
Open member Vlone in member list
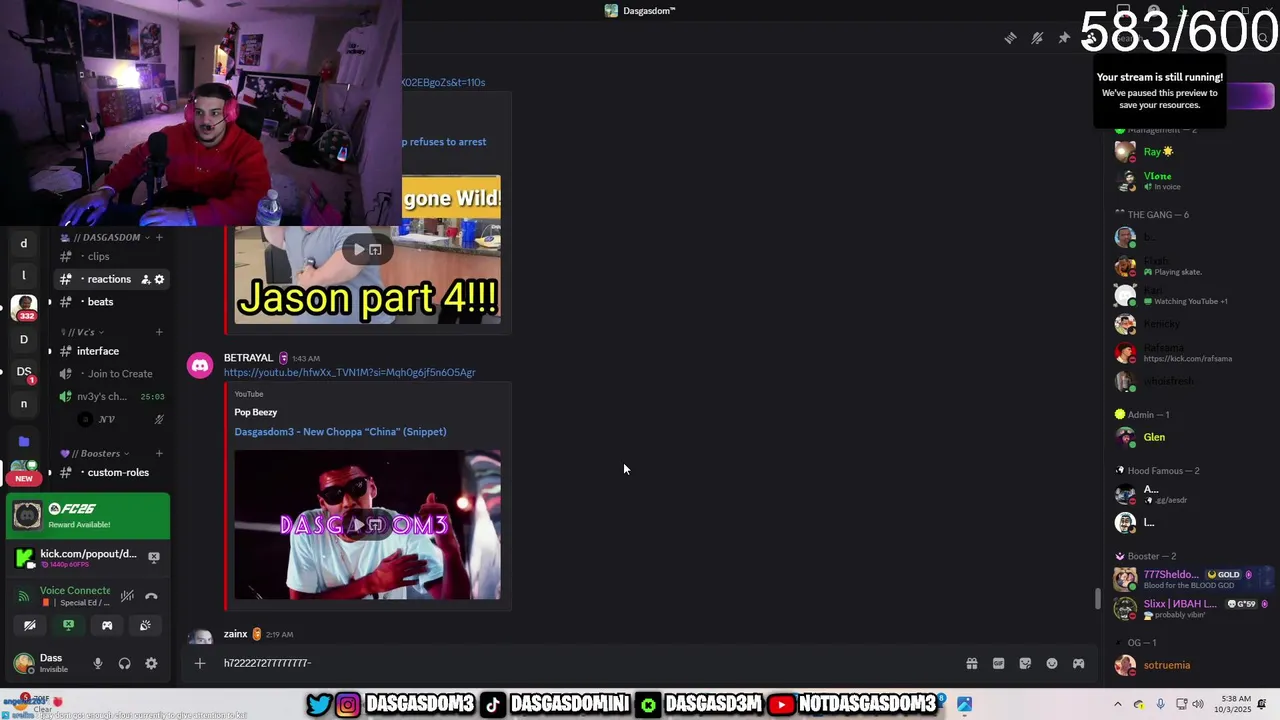(x=1157, y=180)
